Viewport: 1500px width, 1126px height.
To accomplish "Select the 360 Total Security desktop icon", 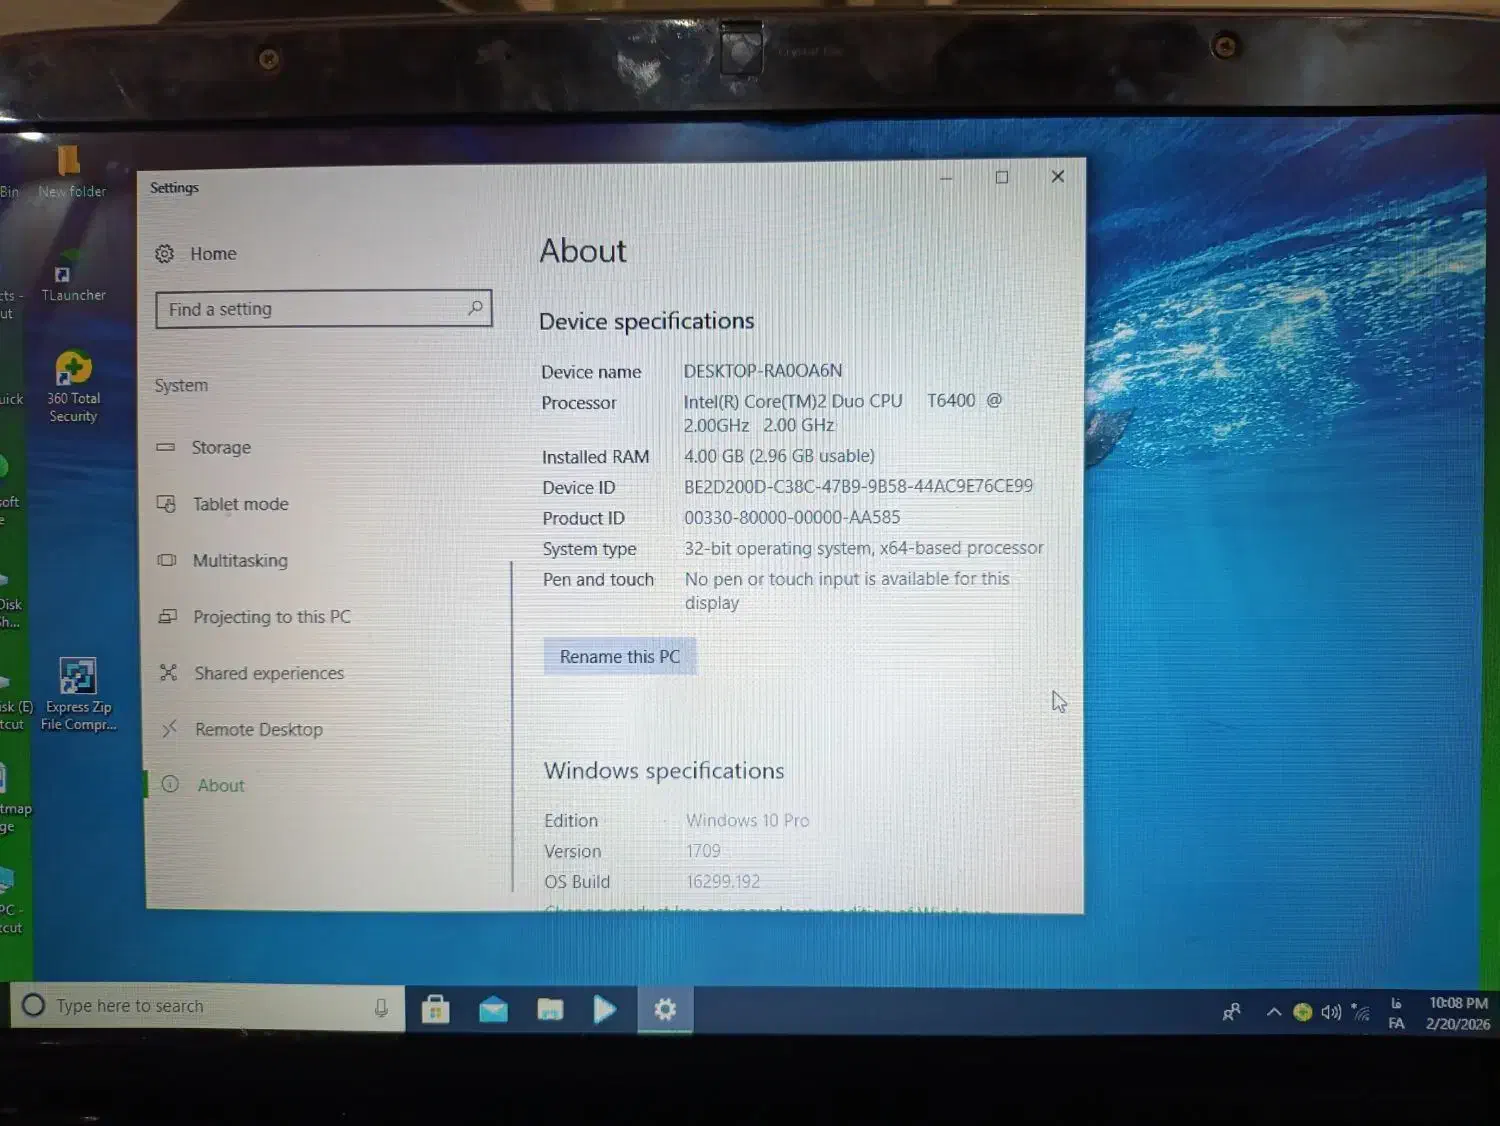I will pyautogui.click(x=73, y=388).
